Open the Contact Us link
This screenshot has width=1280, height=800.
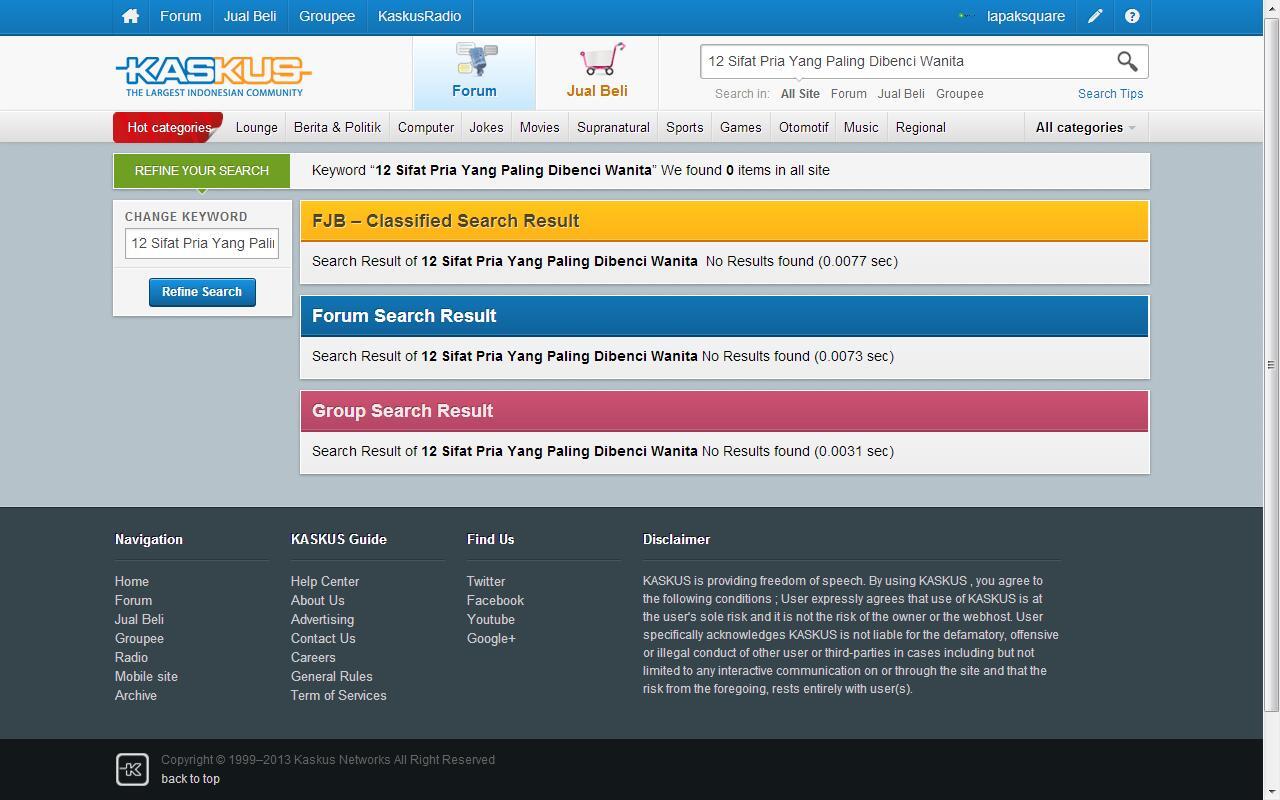323,638
